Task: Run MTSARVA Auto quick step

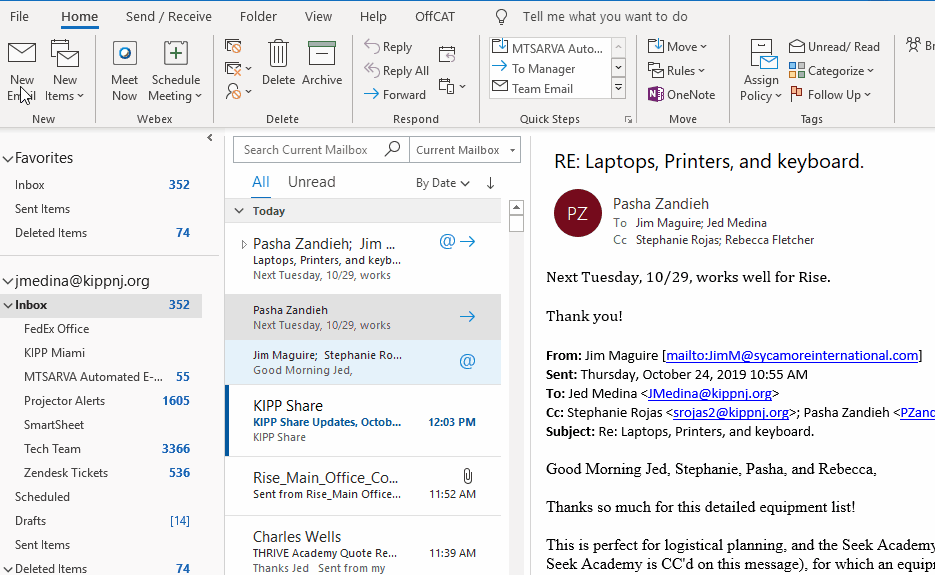Action: tap(549, 48)
